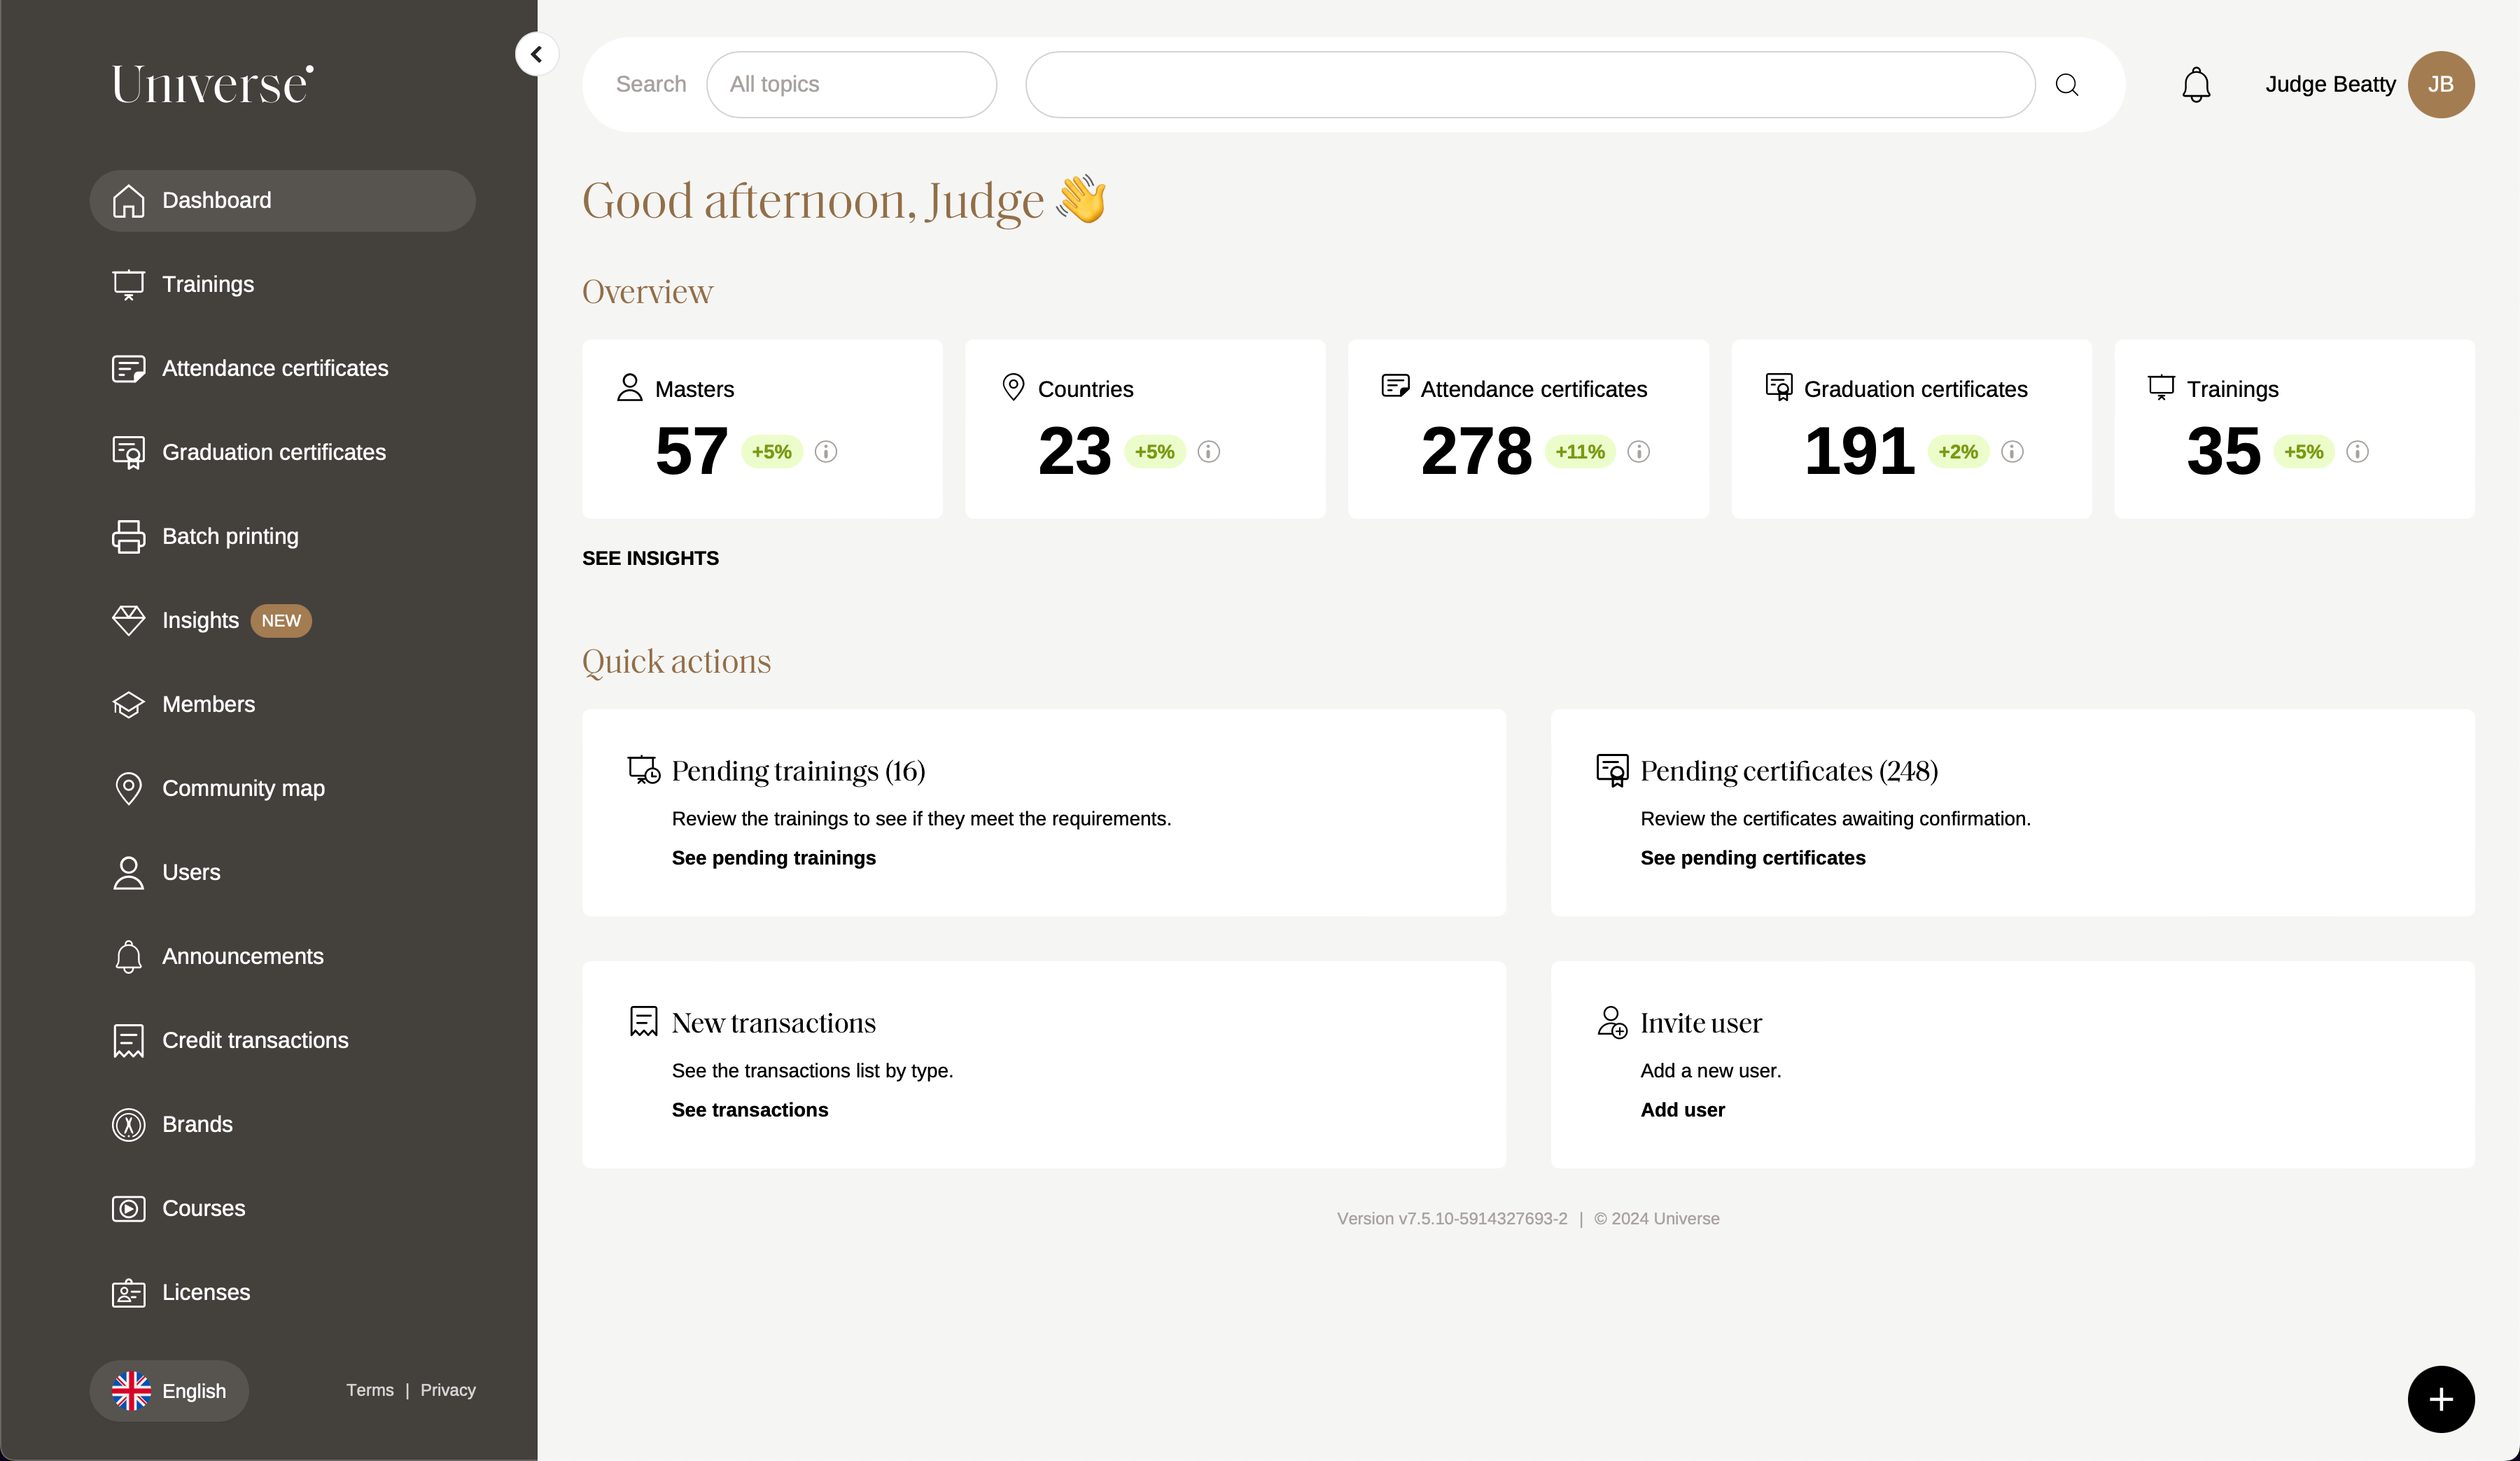Click the Graduation certificates card info icon
The width and height of the screenshot is (2520, 1461).
pyautogui.click(x=2012, y=452)
